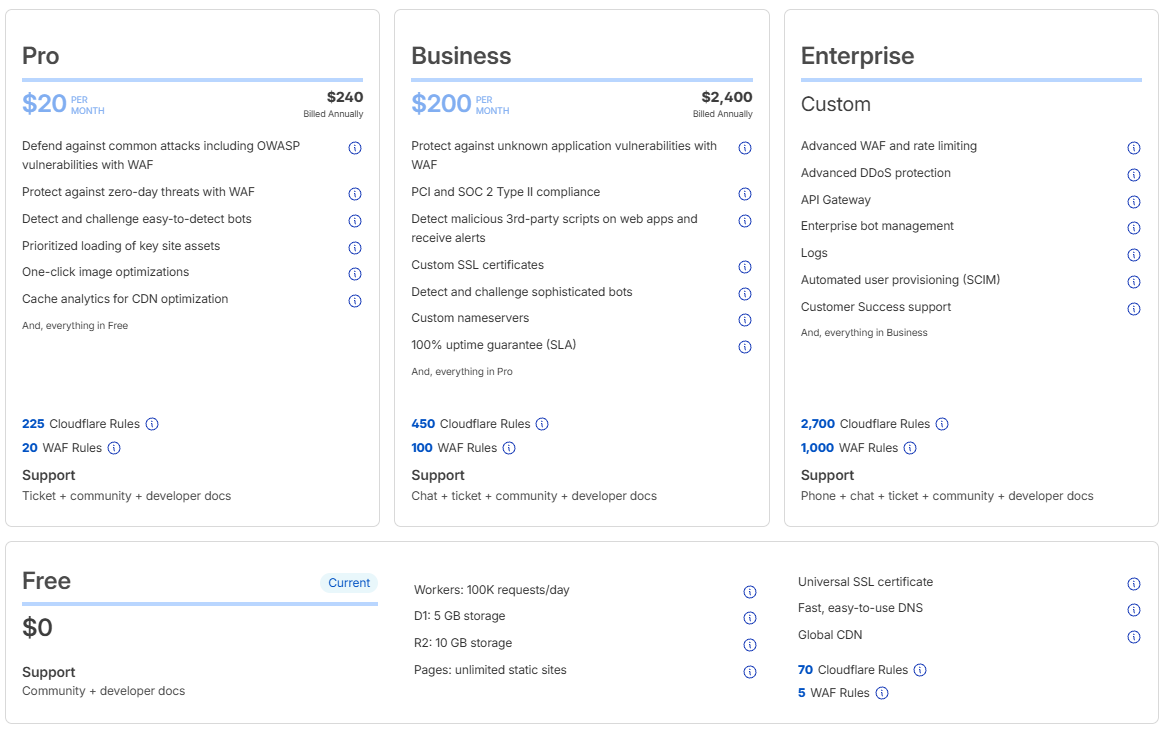The width and height of the screenshot is (1168, 731).
Task: Open info for Free plan's 70 Cloudflare Rules
Action: 920,670
